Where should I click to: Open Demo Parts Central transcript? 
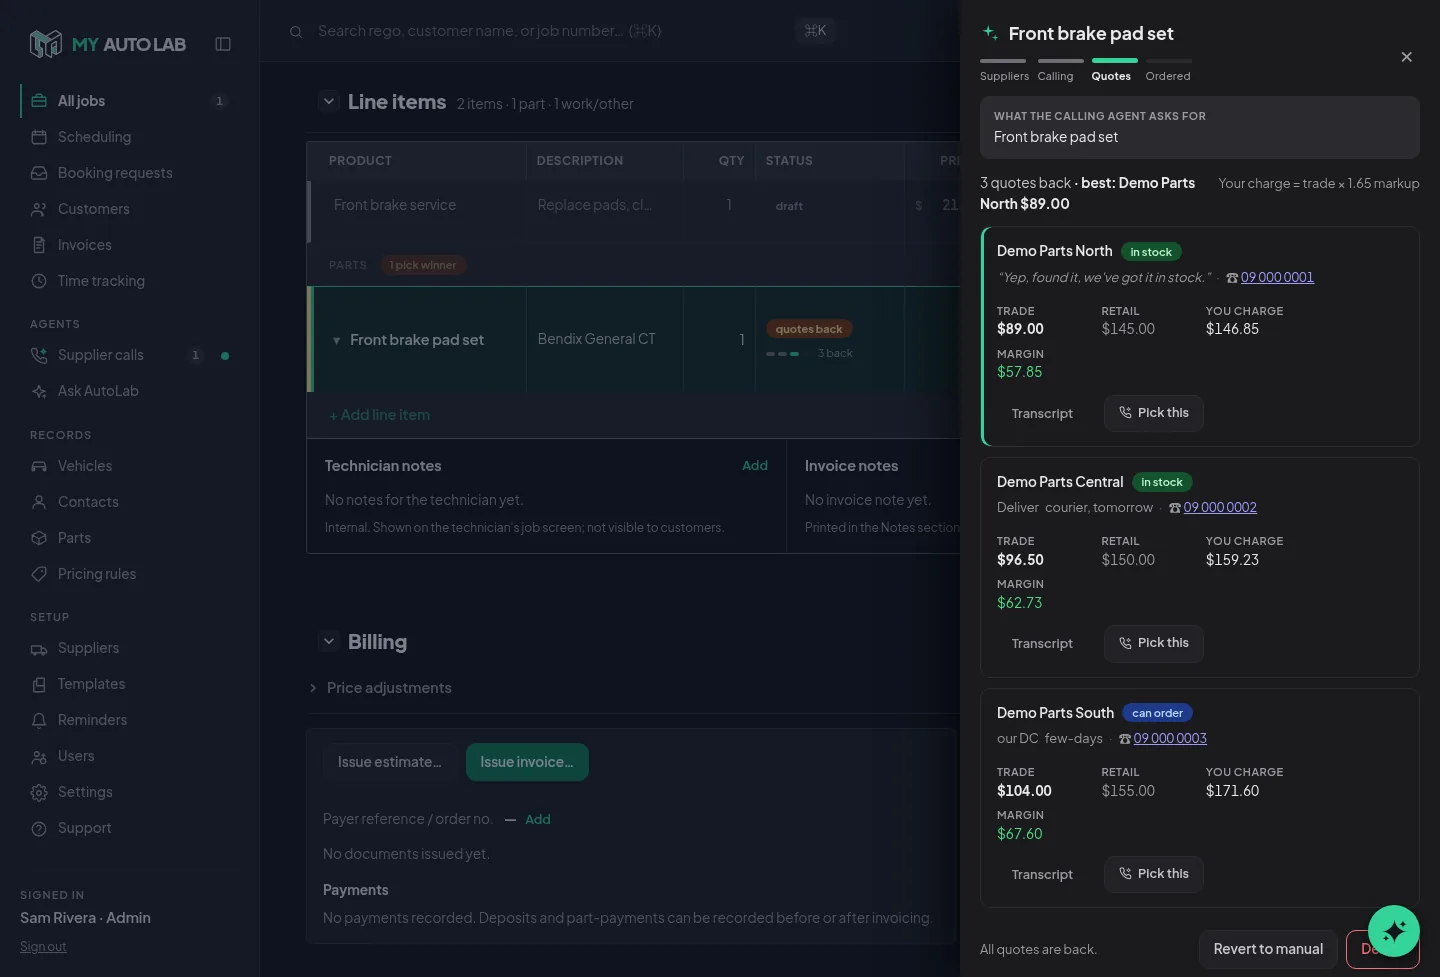coord(1042,643)
